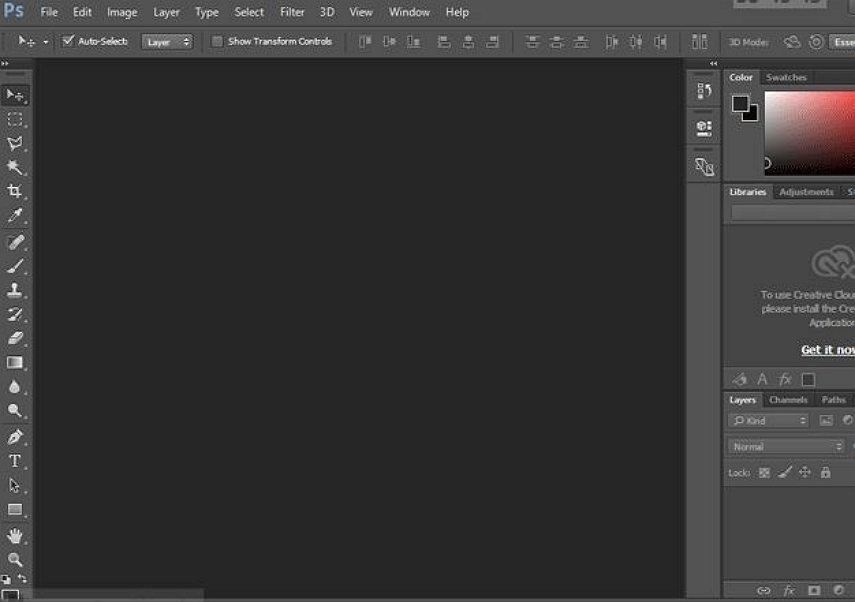Click the foreground color swatch
This screenshot has height=602, width=855.
pyautogui.click(x=740, y=103)
